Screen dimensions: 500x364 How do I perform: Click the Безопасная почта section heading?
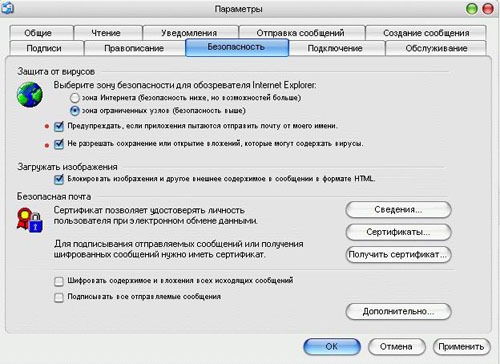pos(54,197)
